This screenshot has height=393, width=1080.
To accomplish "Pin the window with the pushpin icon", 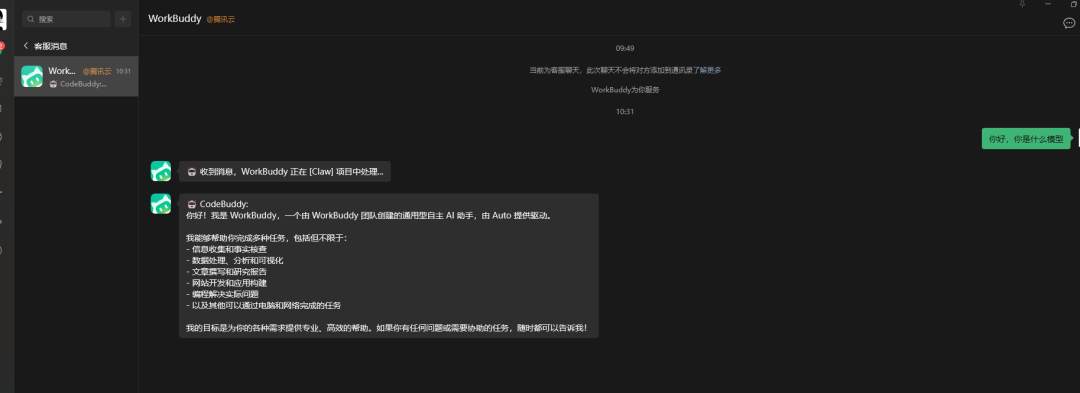I will (x=1022, y=4).
